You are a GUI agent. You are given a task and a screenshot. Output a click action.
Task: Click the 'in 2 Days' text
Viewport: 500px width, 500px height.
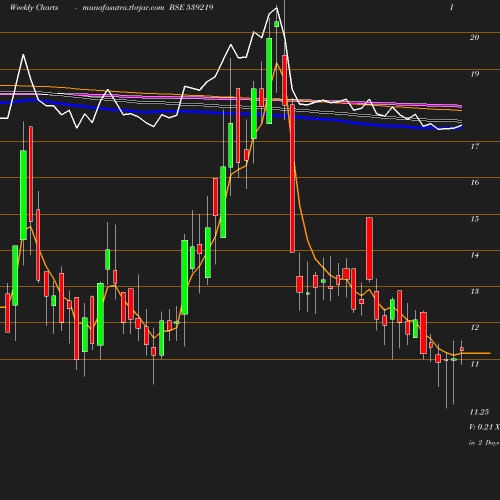coord(484,443)
